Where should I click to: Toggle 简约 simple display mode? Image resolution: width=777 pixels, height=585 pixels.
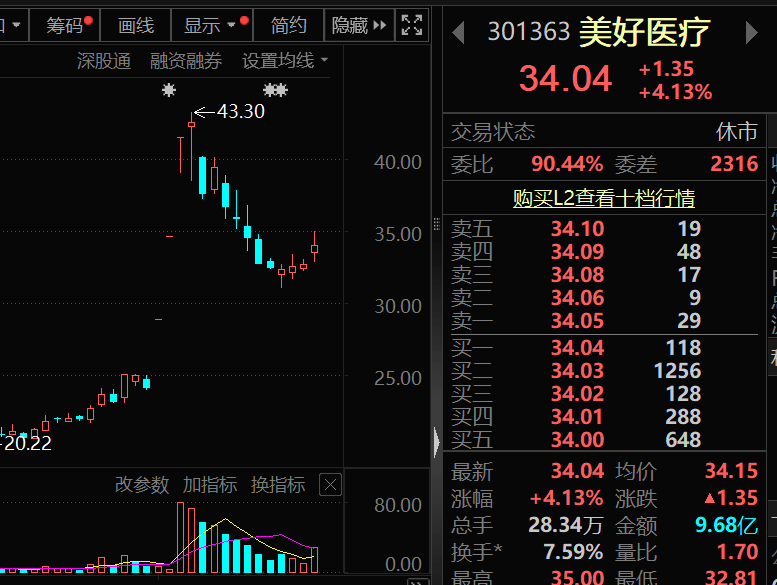tap(288, 25)
